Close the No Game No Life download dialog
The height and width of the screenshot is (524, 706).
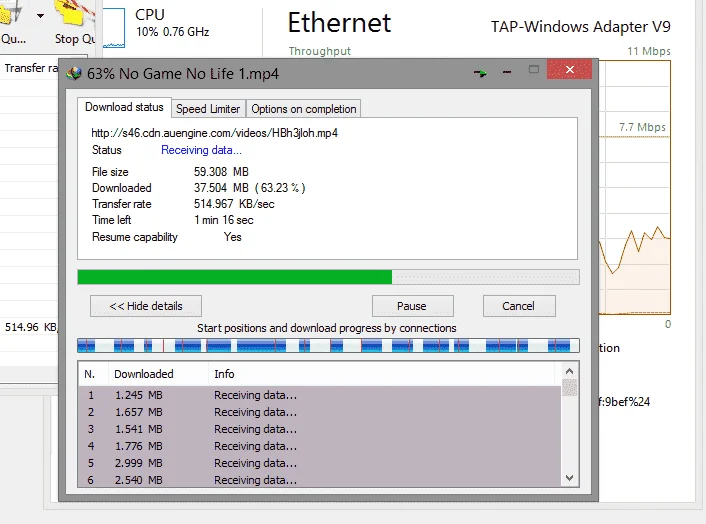tap(570, 69)
